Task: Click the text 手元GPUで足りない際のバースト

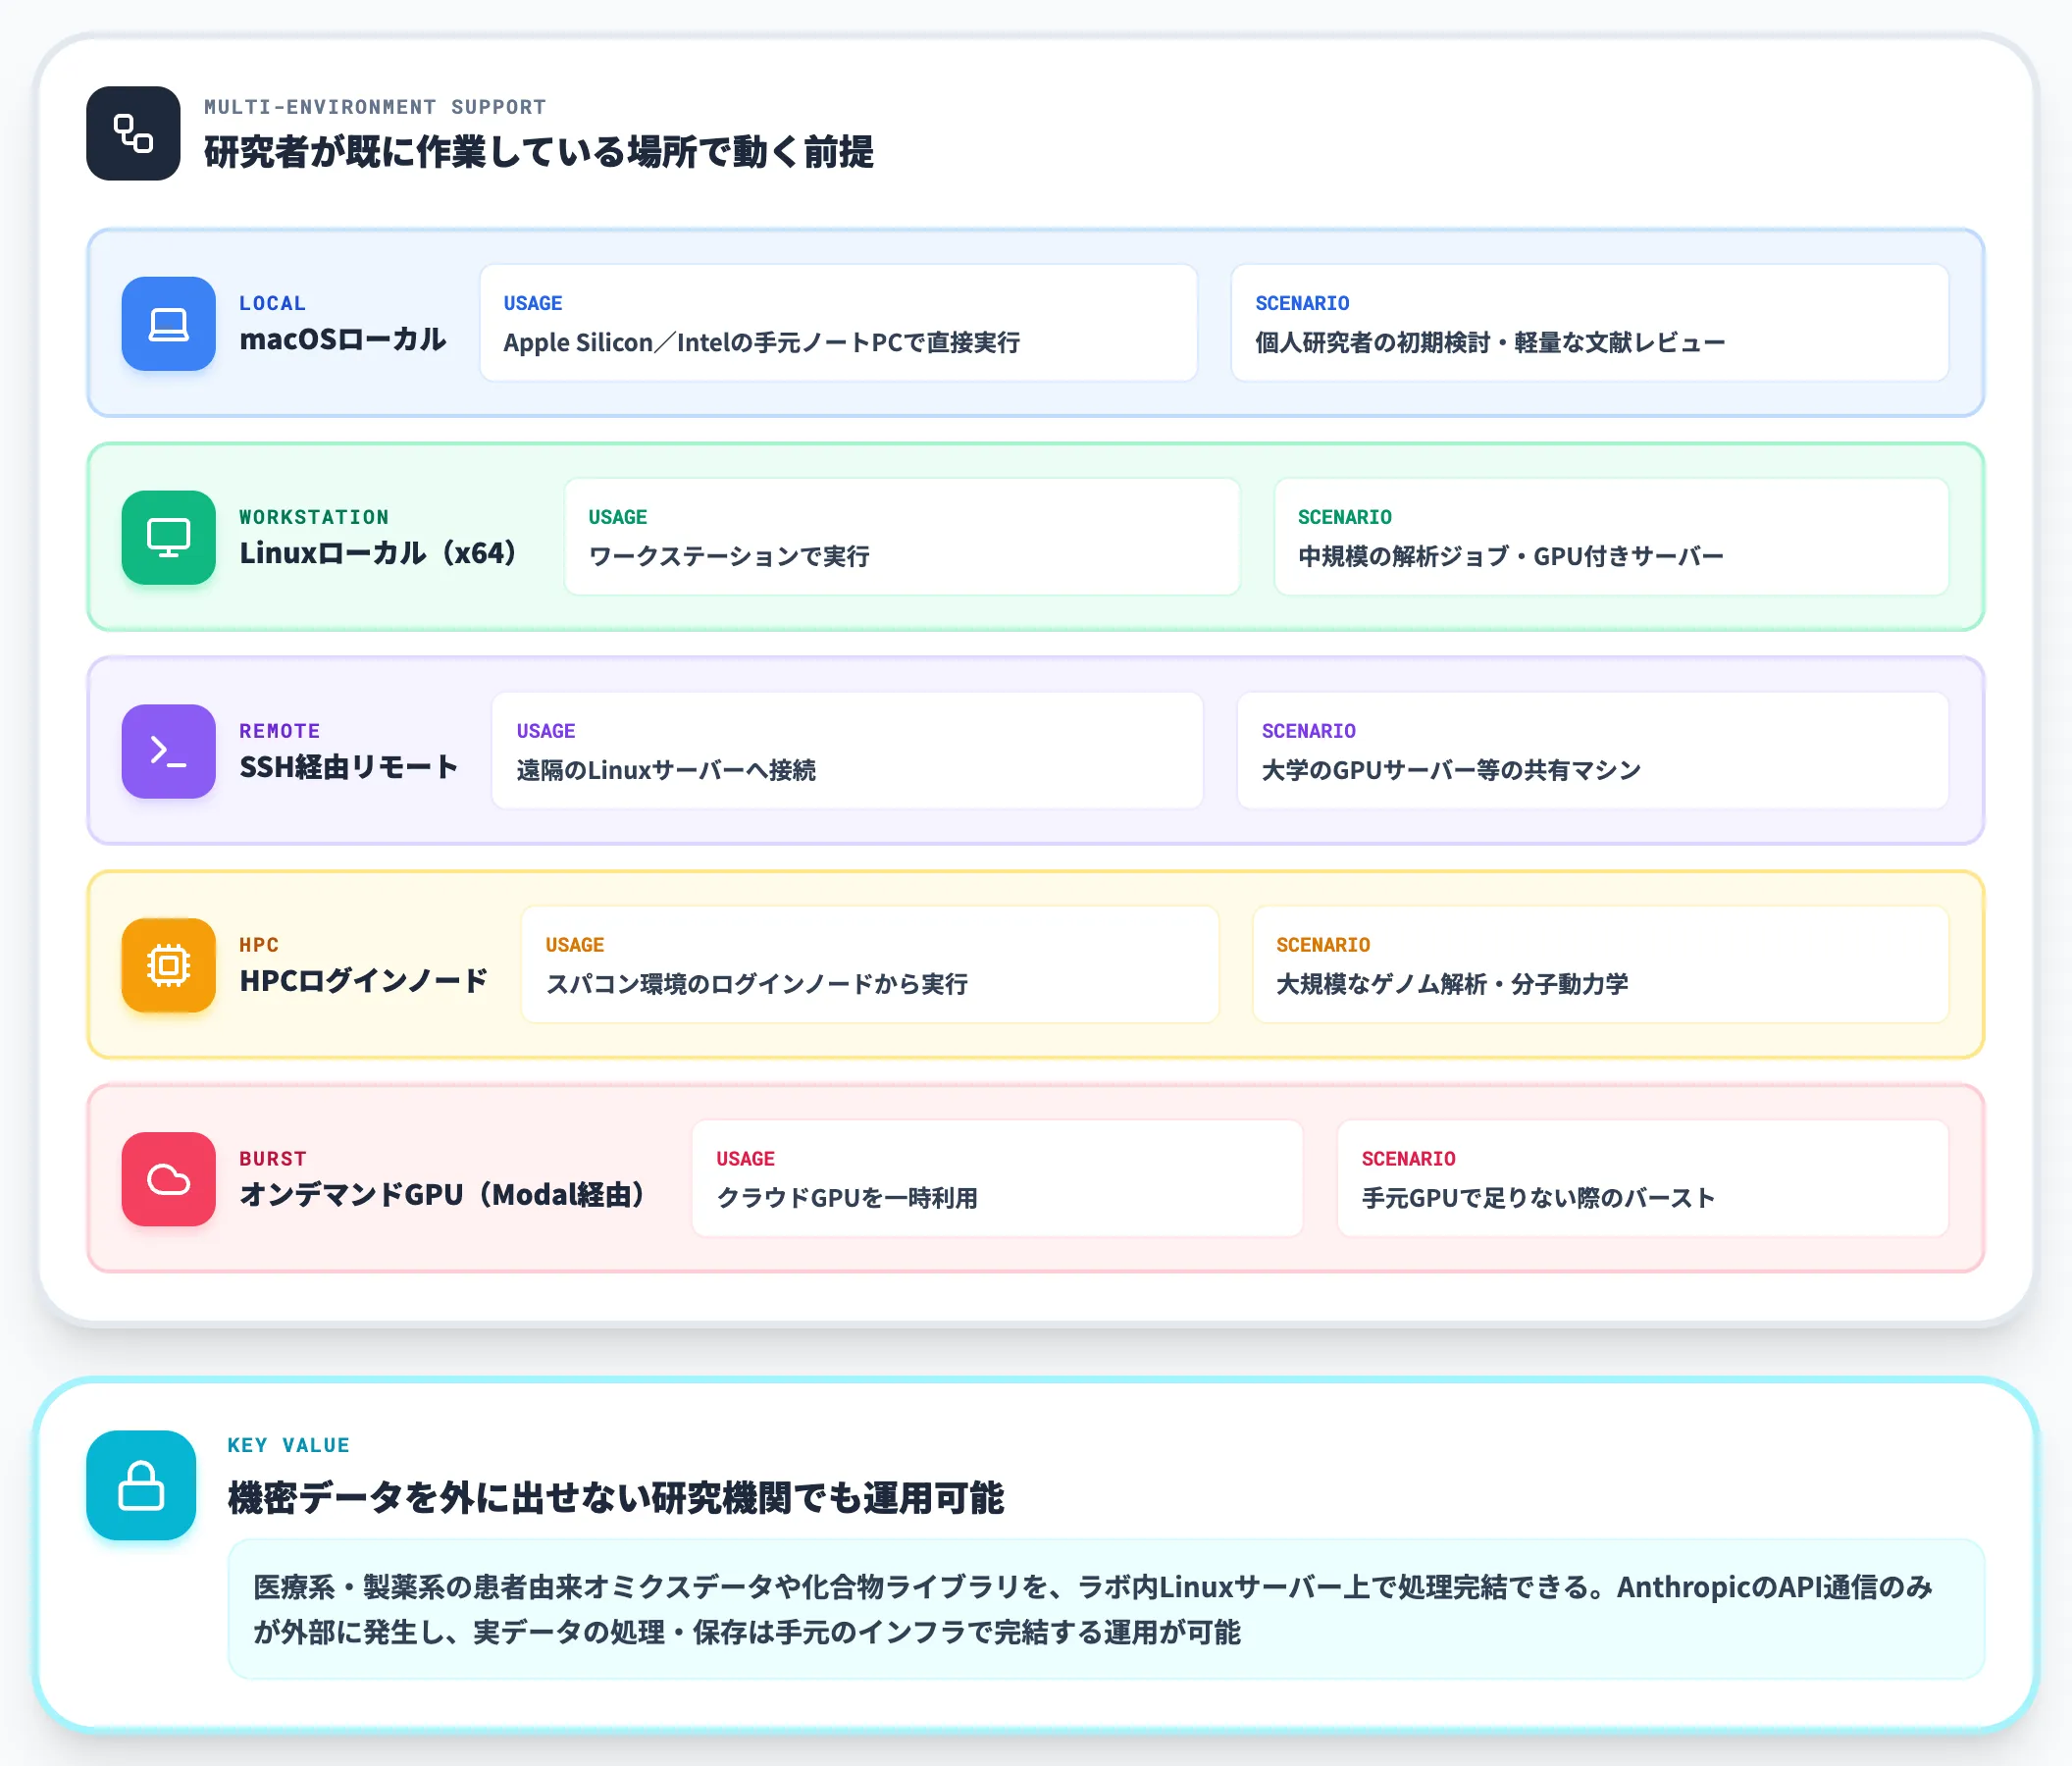Action: coord(1538,1199)
